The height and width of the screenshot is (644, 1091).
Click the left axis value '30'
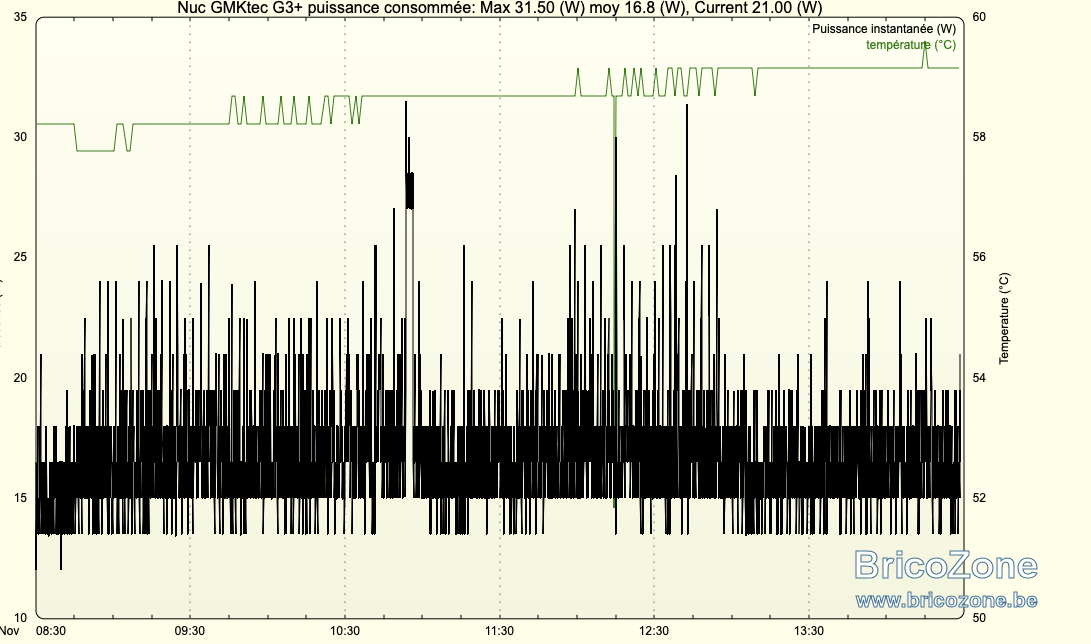click(x=20, y=137)
